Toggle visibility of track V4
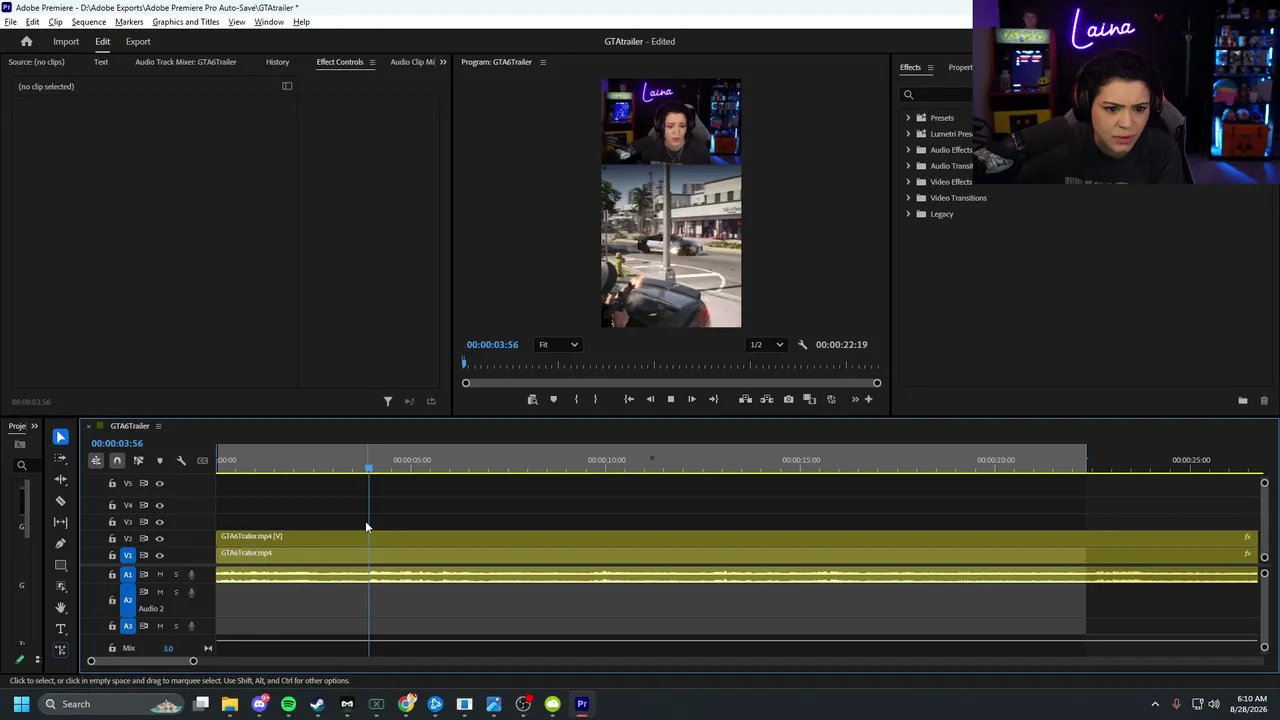This screenshot has height=720, width=1280. click(x=159, y=505)
